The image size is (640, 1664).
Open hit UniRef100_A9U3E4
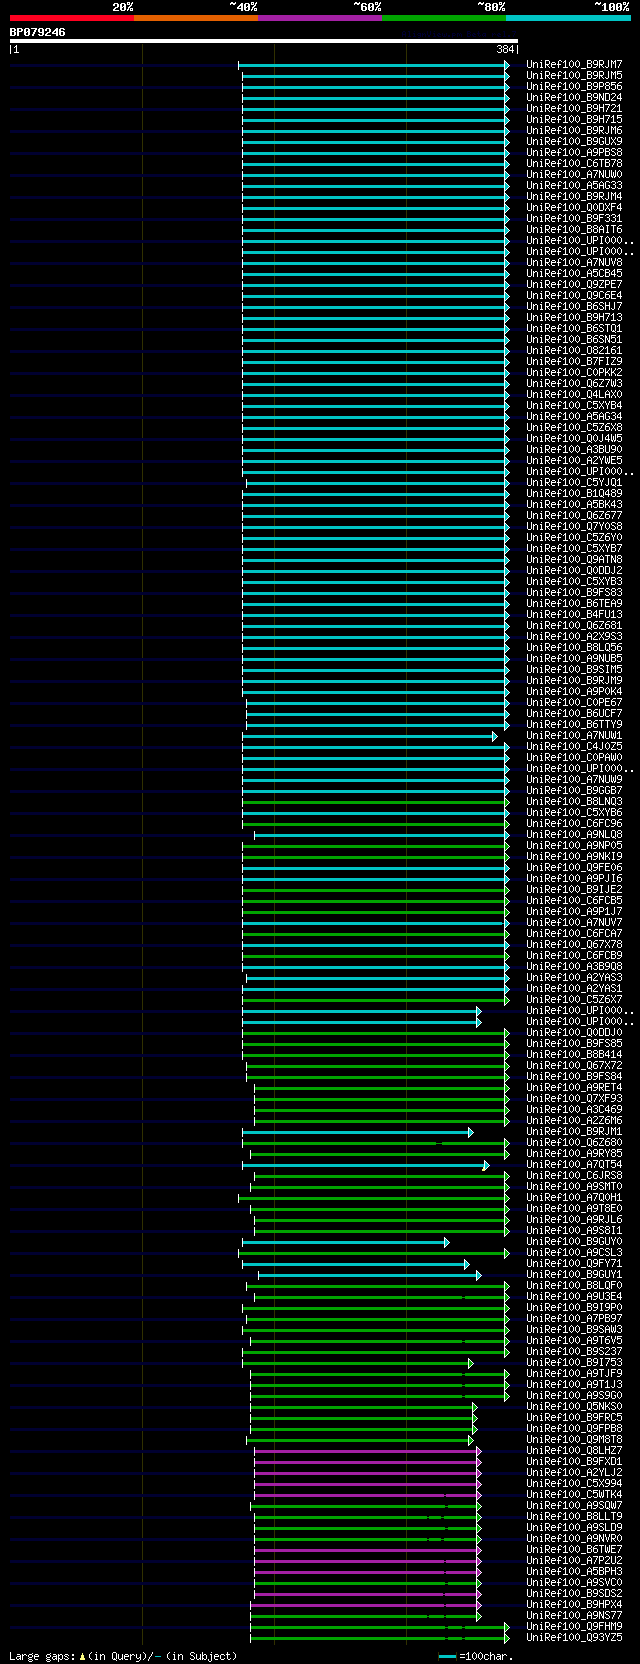574,1297
